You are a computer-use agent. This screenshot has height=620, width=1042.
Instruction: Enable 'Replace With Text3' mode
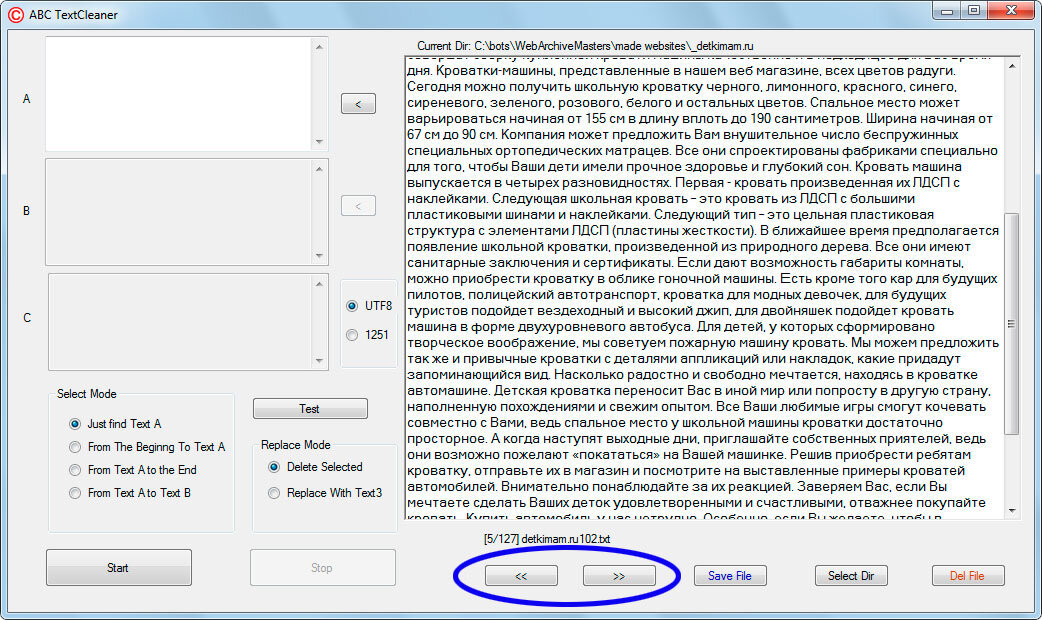coord(325,493)
